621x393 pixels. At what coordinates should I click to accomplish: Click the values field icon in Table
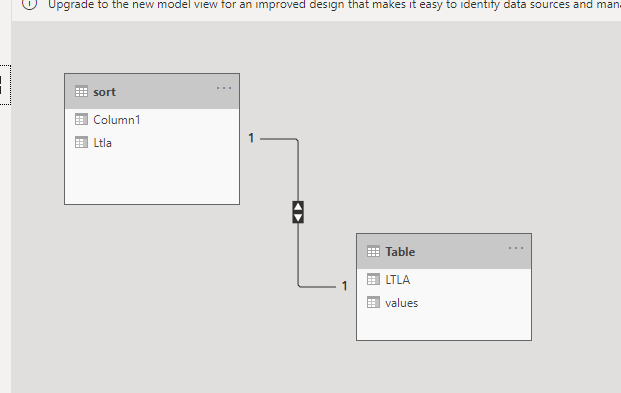(x=373, y=303)
